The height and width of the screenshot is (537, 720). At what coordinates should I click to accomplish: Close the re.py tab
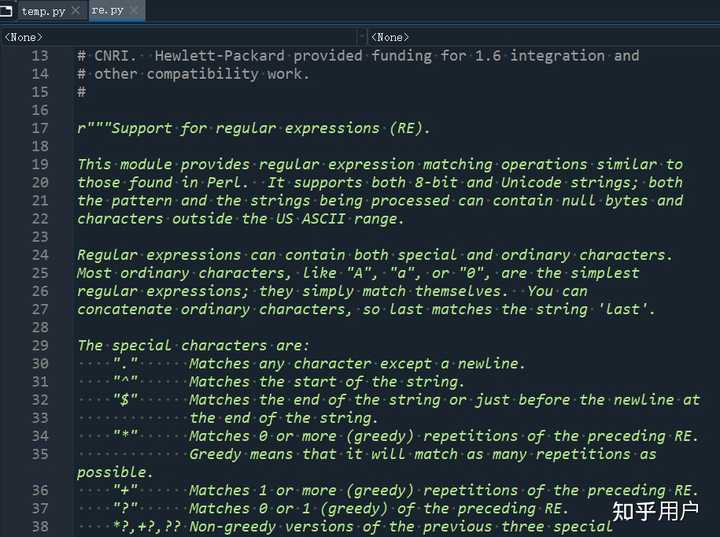(135, 11)
